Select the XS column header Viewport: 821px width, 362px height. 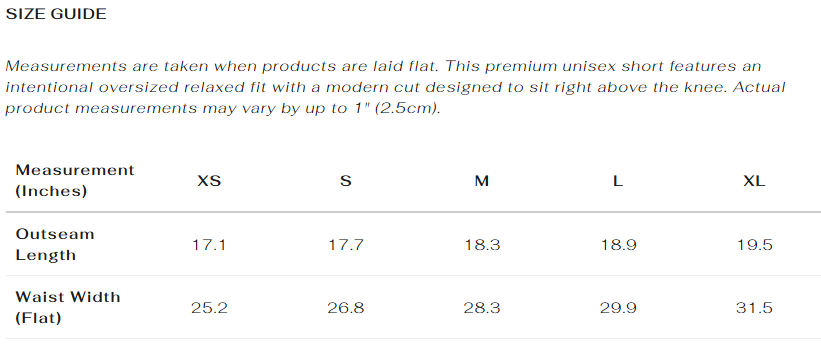[209, 181]
